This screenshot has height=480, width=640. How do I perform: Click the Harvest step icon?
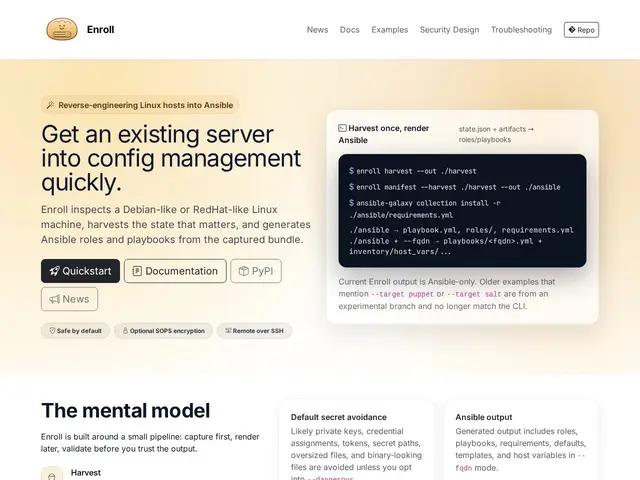(52, 475)
